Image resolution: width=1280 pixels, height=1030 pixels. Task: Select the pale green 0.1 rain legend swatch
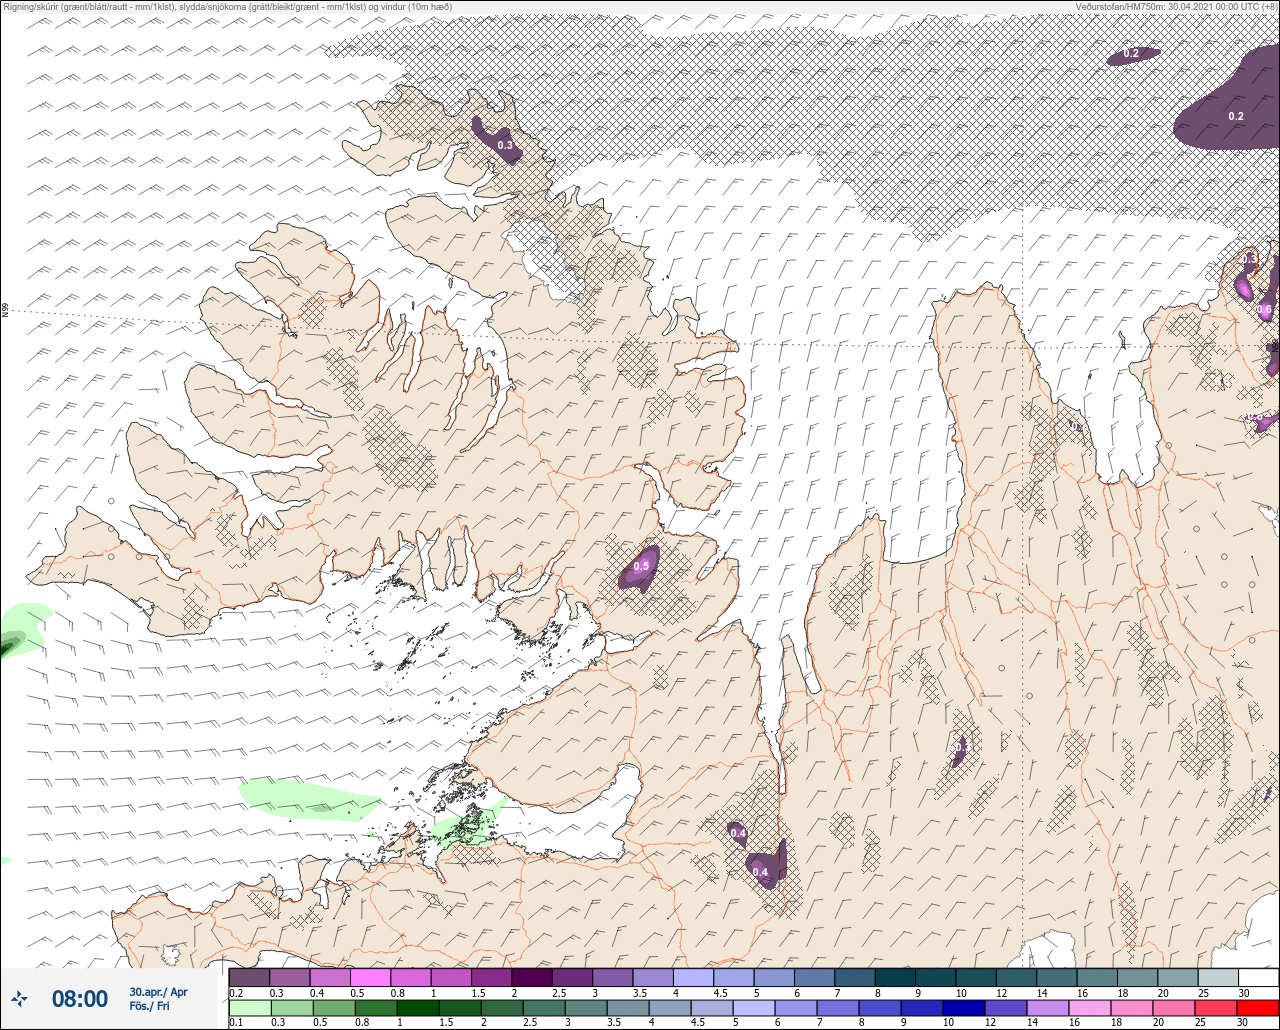(x=249, y=1007)
